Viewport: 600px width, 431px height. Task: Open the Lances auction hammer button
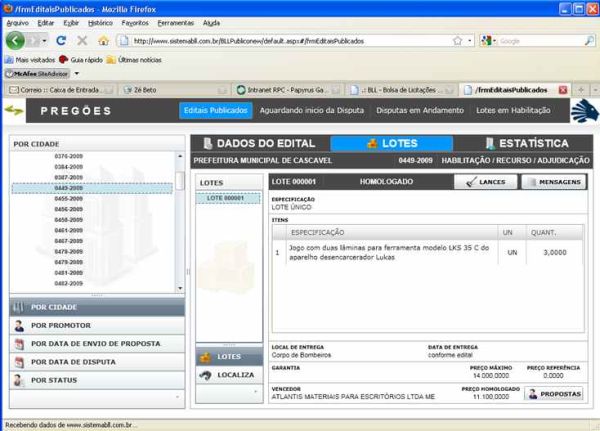click(x=487, y=183)
